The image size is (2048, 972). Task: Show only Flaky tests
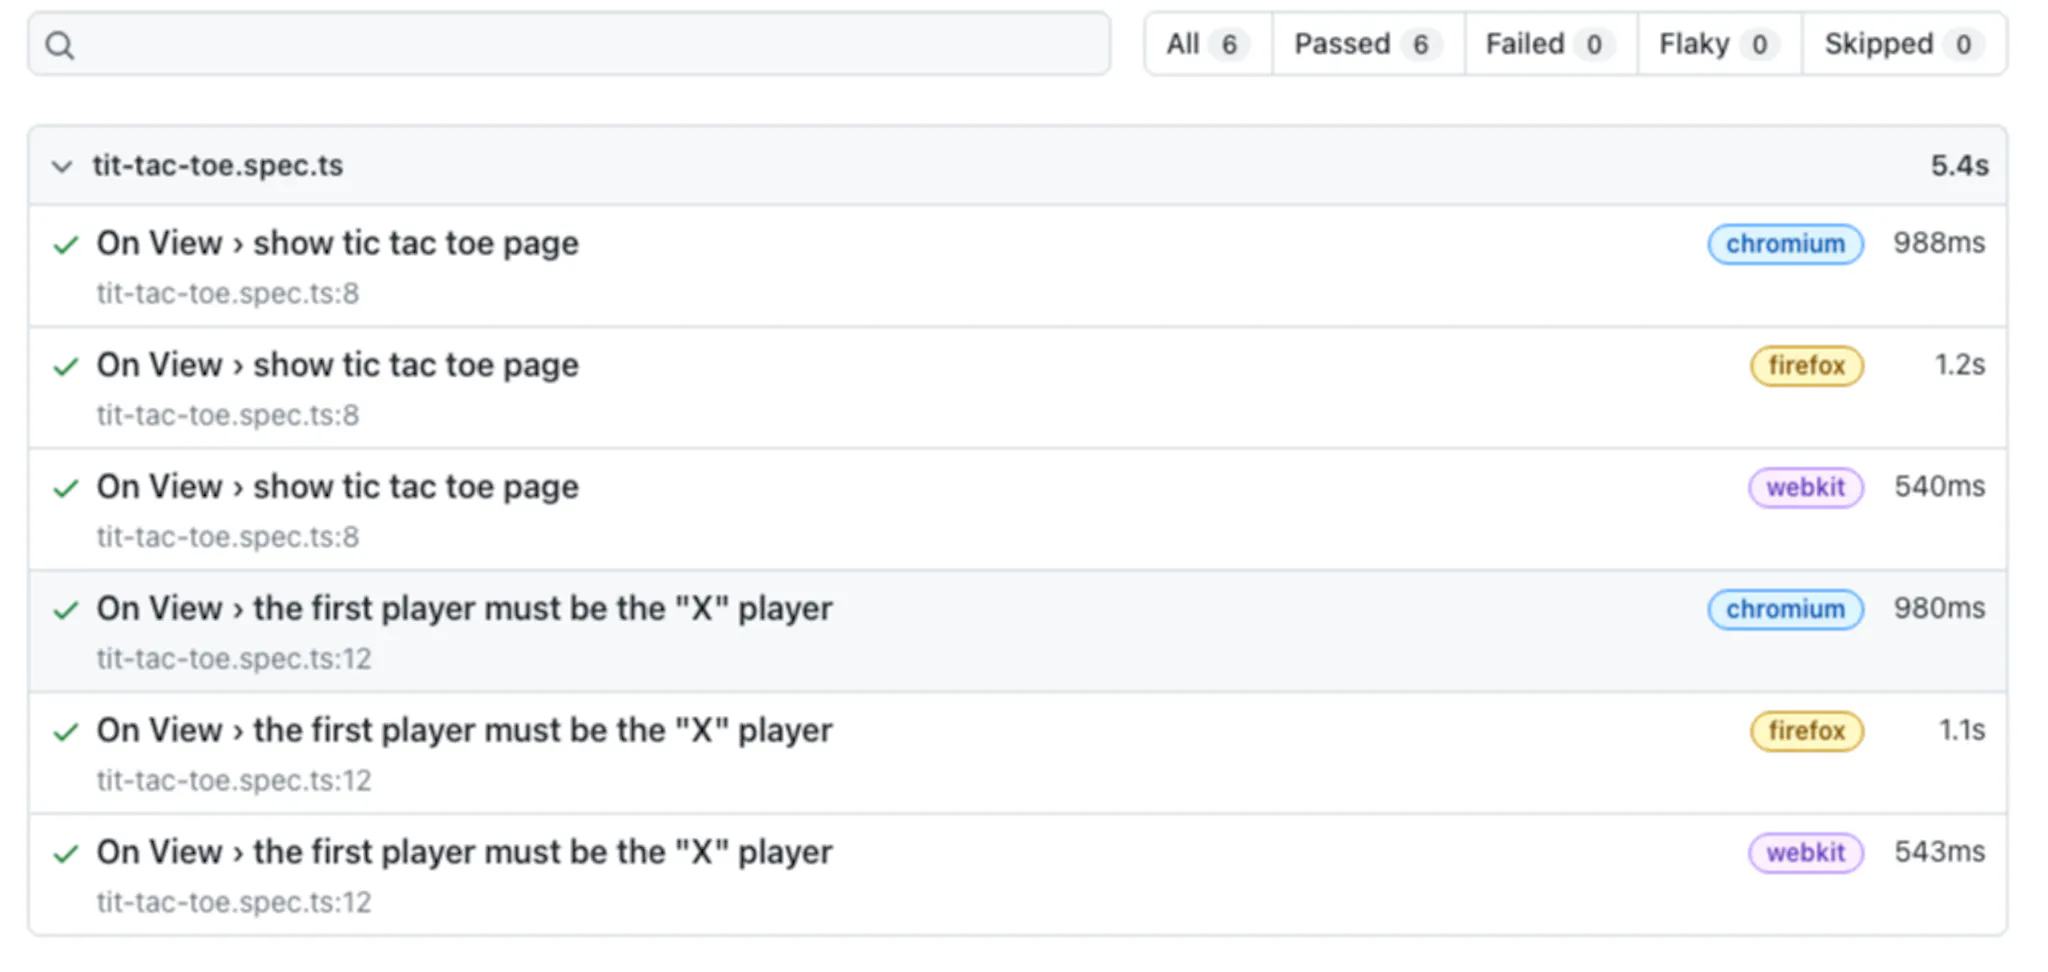1719,44
